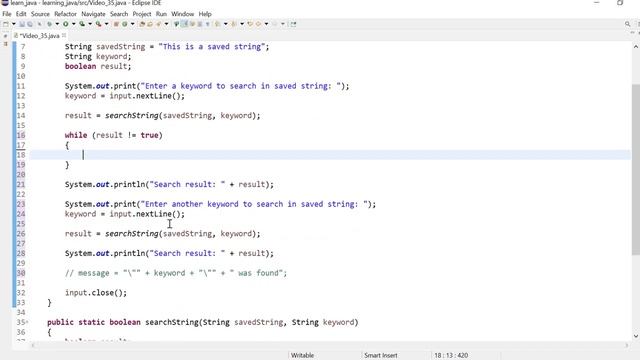This screenshot has width=640, height=360.
Task: Open the Debug configurations dropdown arrow
Action: [x=57, y=24]
